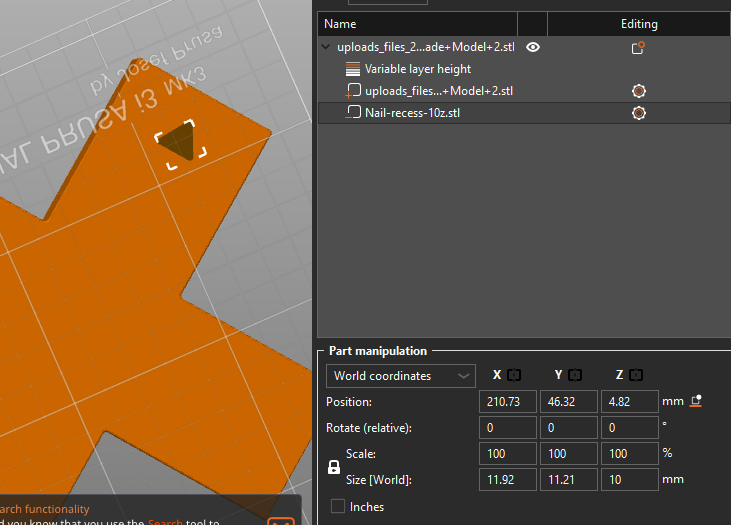Click the Search link in the hint notification
The image size is (731, 525).
pyautogui.click(x=165, y=522)
